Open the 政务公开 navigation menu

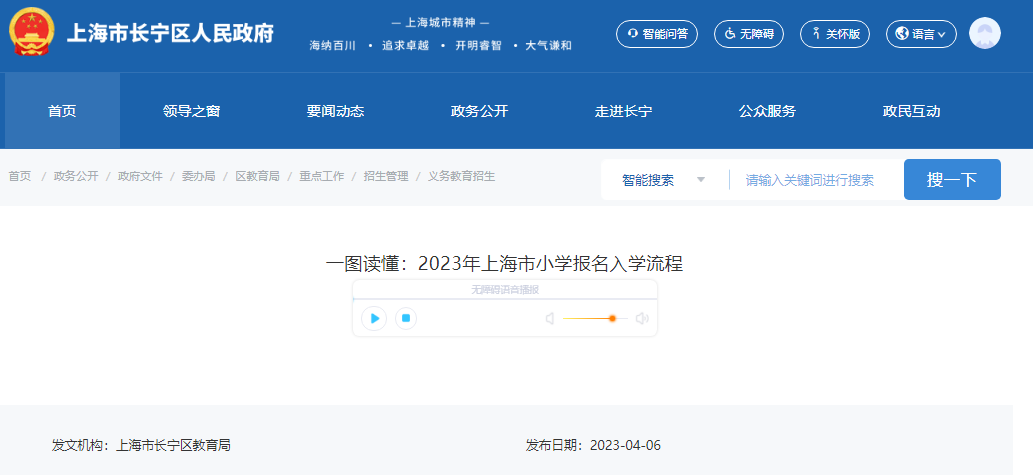480,111
